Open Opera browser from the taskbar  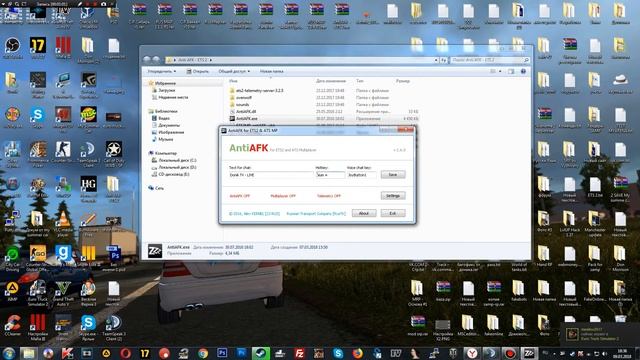(125, 353)
